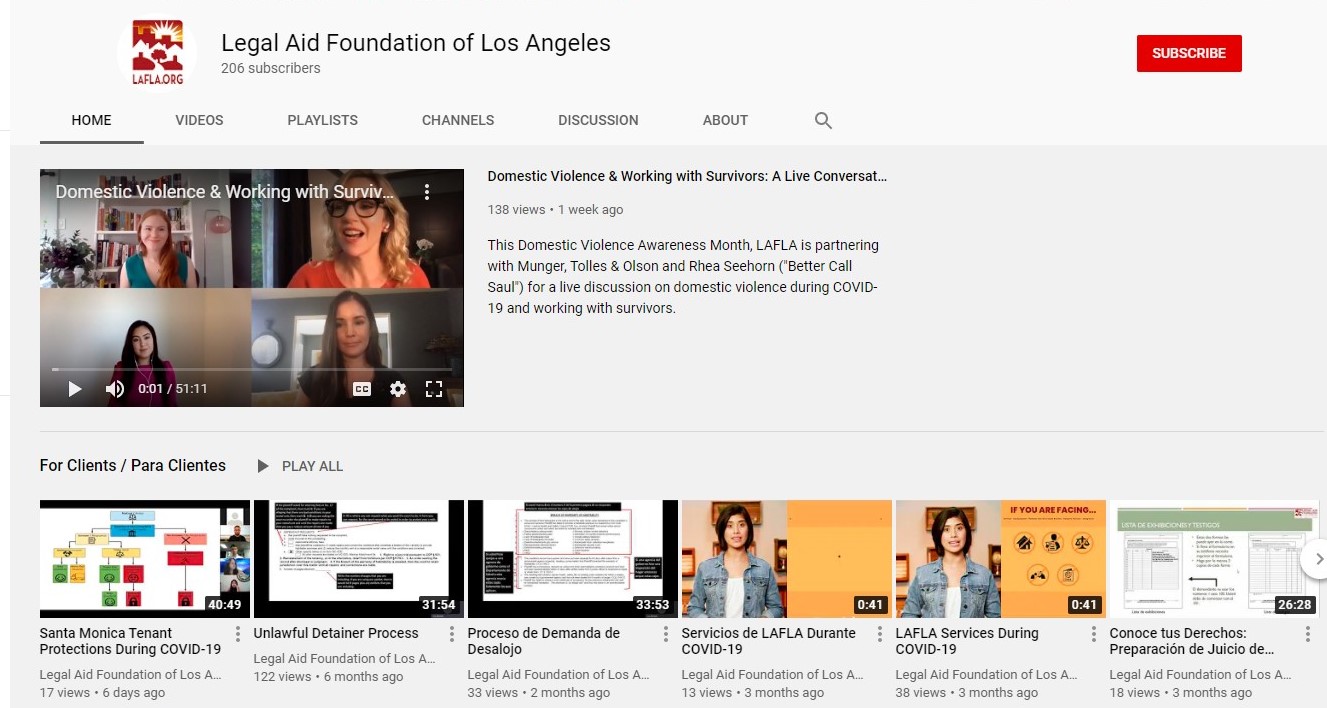Click the 122 views • 6 months ago text
The width and height of the screenshot is (1327, 708).
coord(328,676)
